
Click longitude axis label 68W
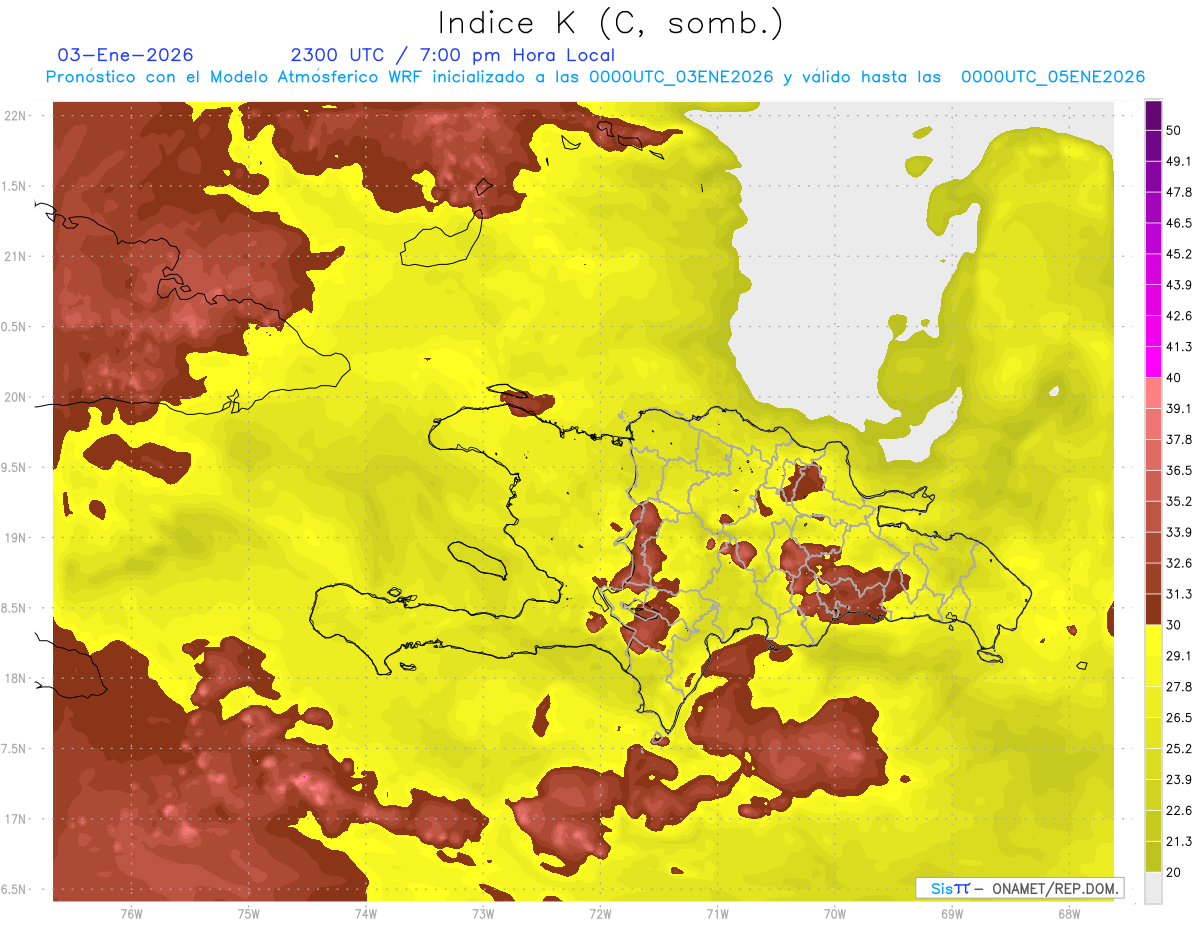click(x=1069, y=914)
